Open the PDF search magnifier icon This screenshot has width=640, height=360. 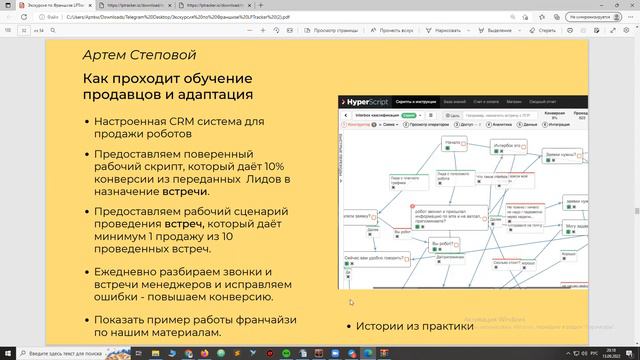pyautogui.click(x=53, y=30)
